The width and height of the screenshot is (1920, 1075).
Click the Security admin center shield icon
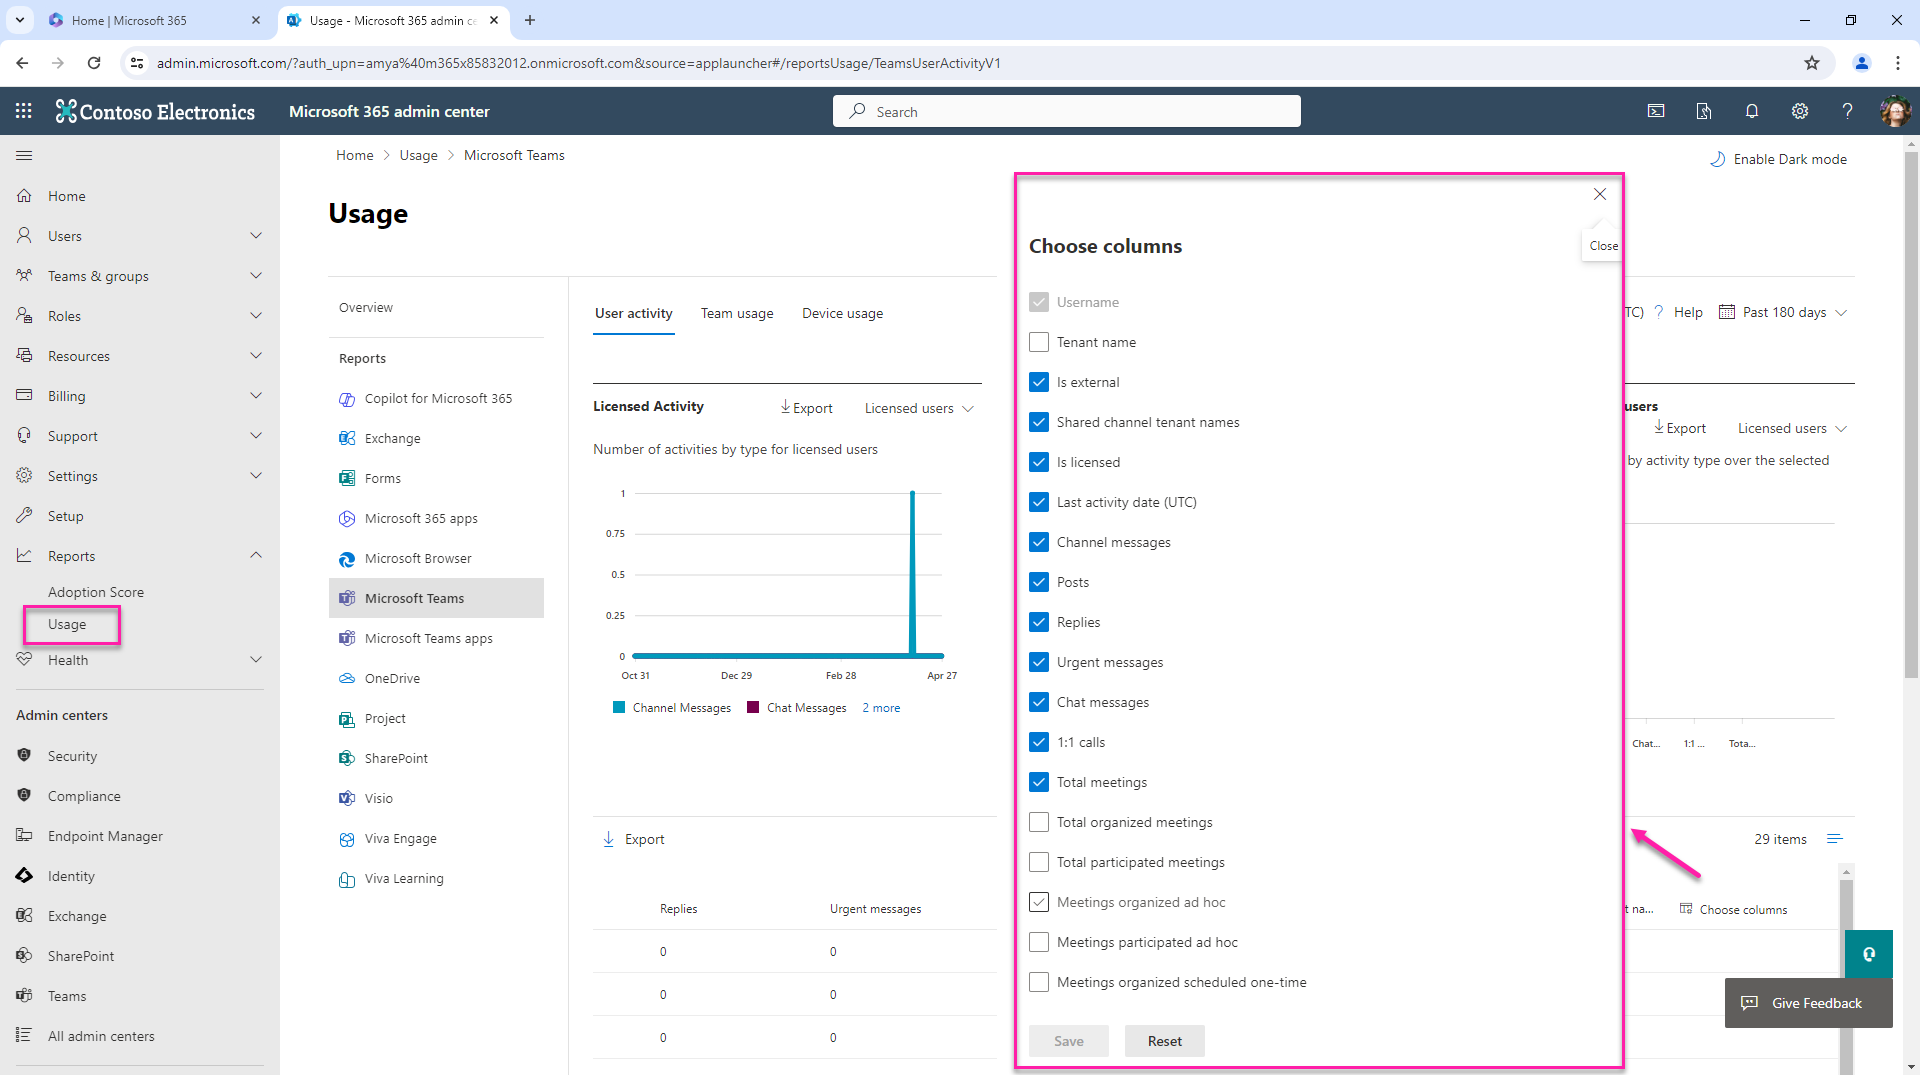tap(24, 756)
